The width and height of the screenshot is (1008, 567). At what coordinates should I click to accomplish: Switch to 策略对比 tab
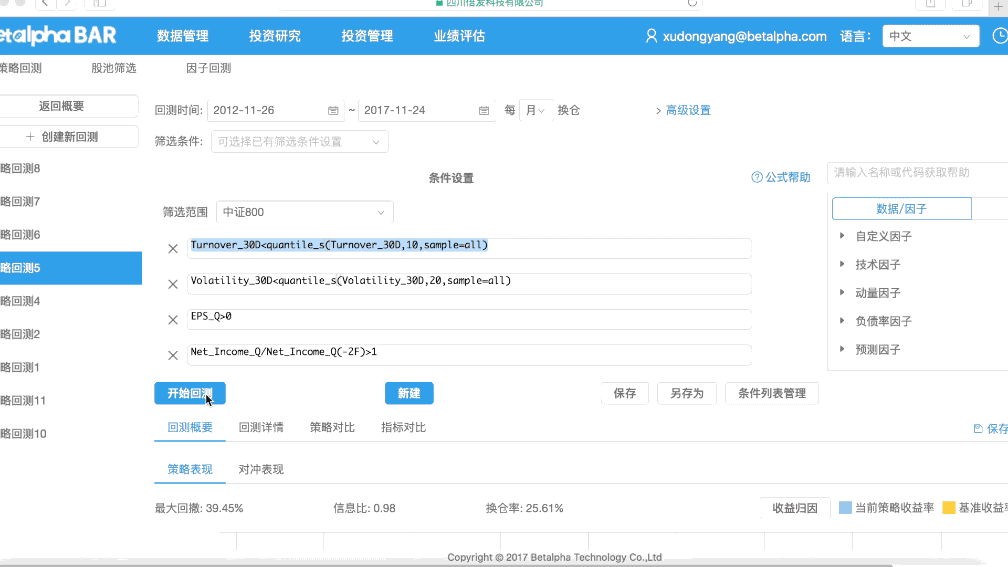(332, 428)
